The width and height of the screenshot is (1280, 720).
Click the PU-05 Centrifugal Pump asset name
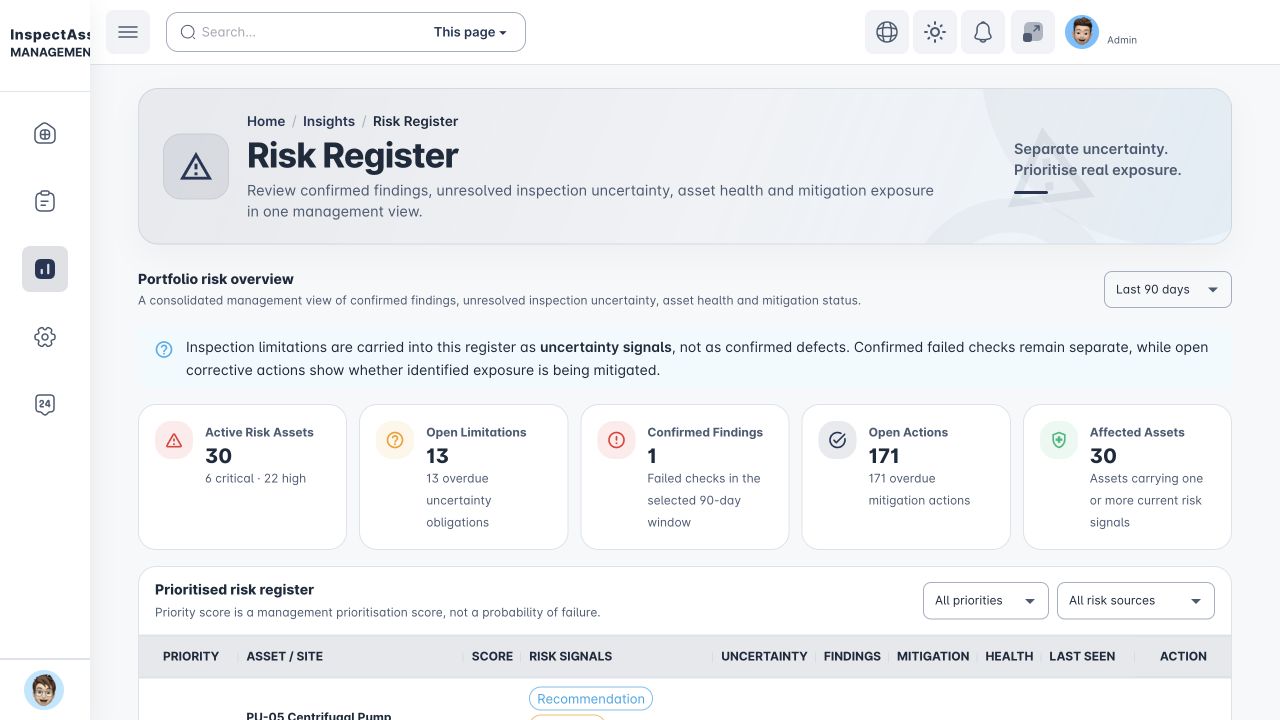[x=319, y=716]
